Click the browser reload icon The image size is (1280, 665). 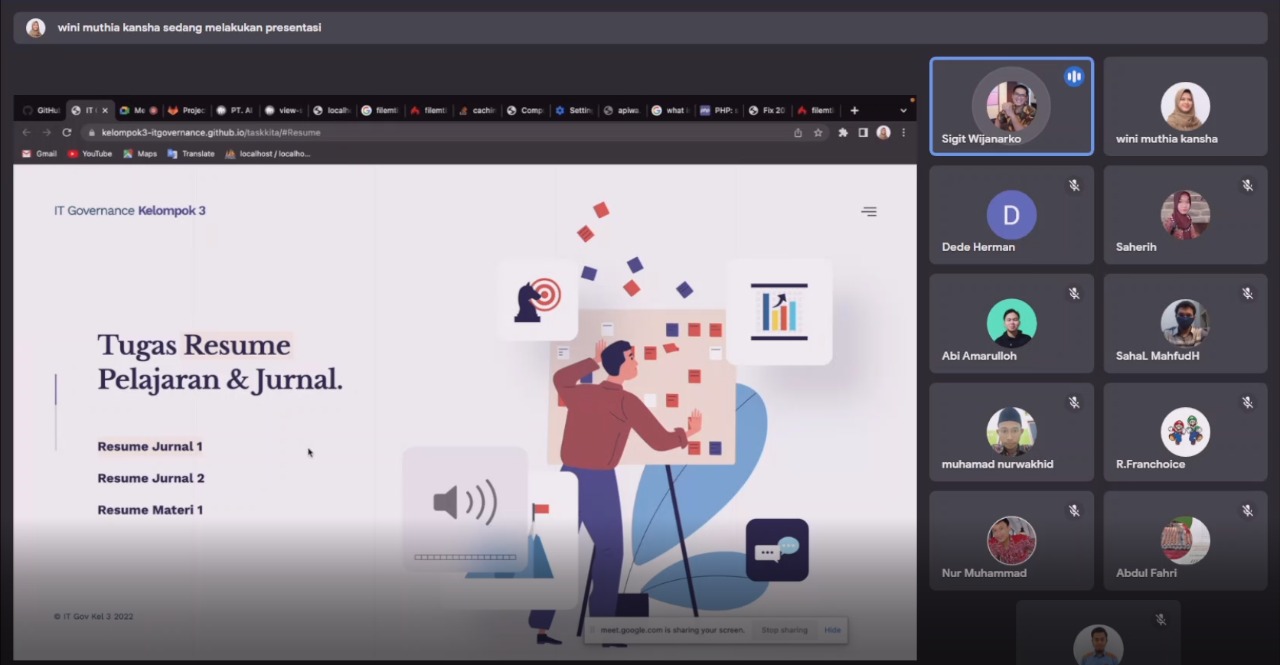tap(67, 132)
